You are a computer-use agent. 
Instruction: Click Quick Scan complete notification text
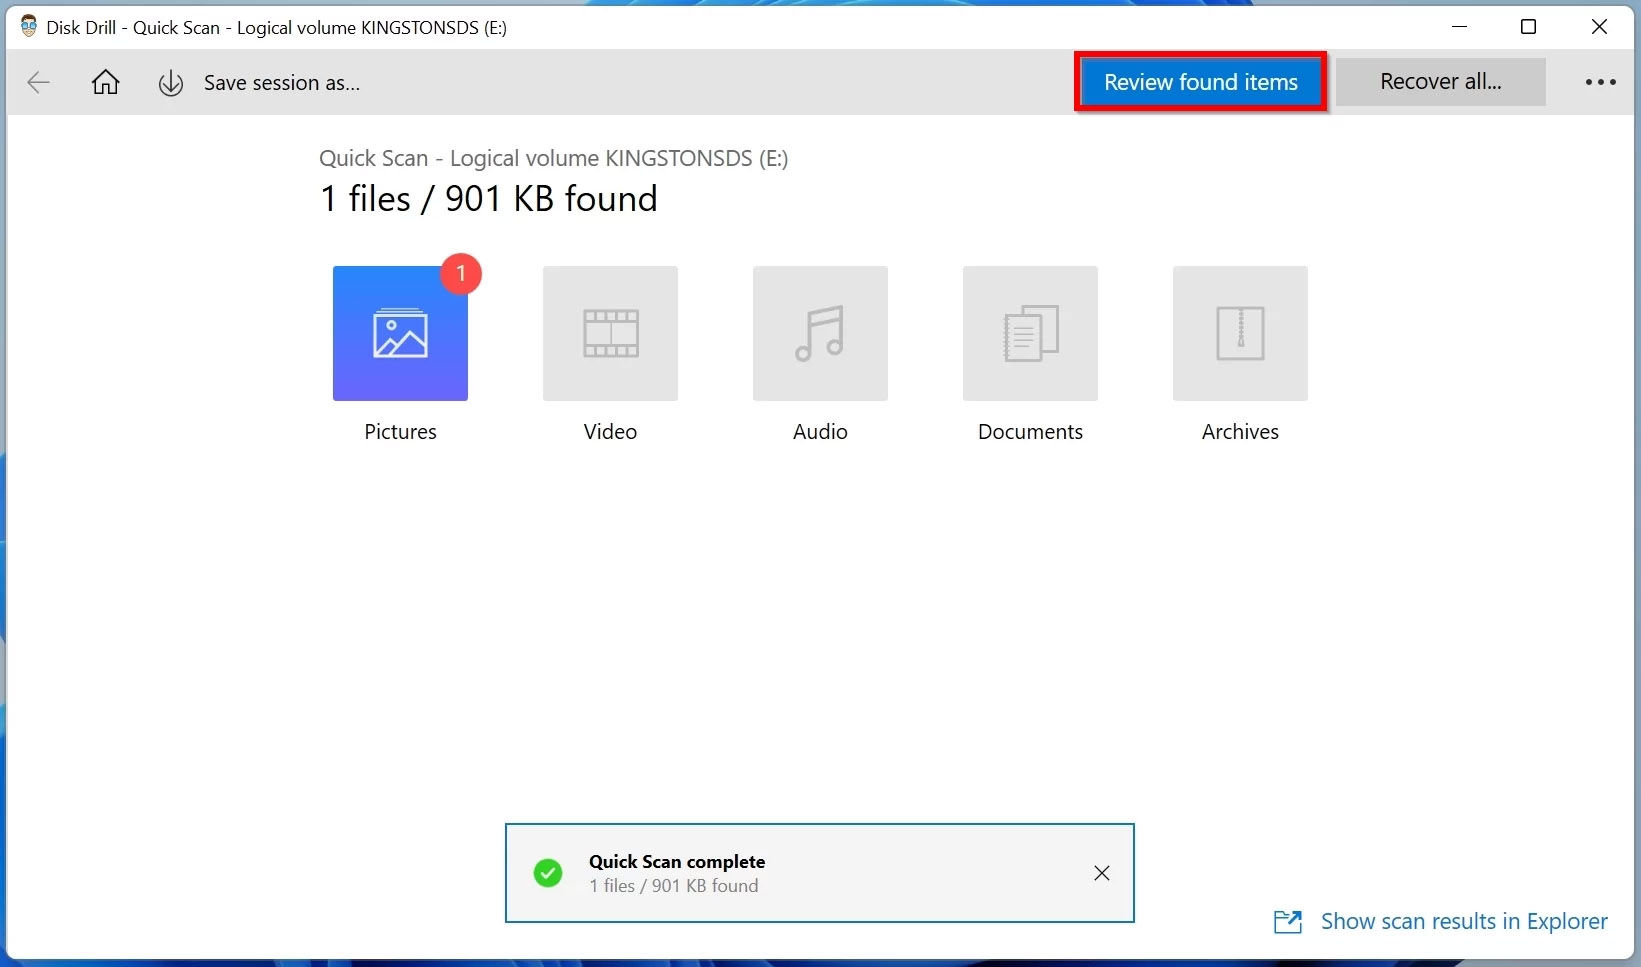pyautogui.click(x=677, y=862)
